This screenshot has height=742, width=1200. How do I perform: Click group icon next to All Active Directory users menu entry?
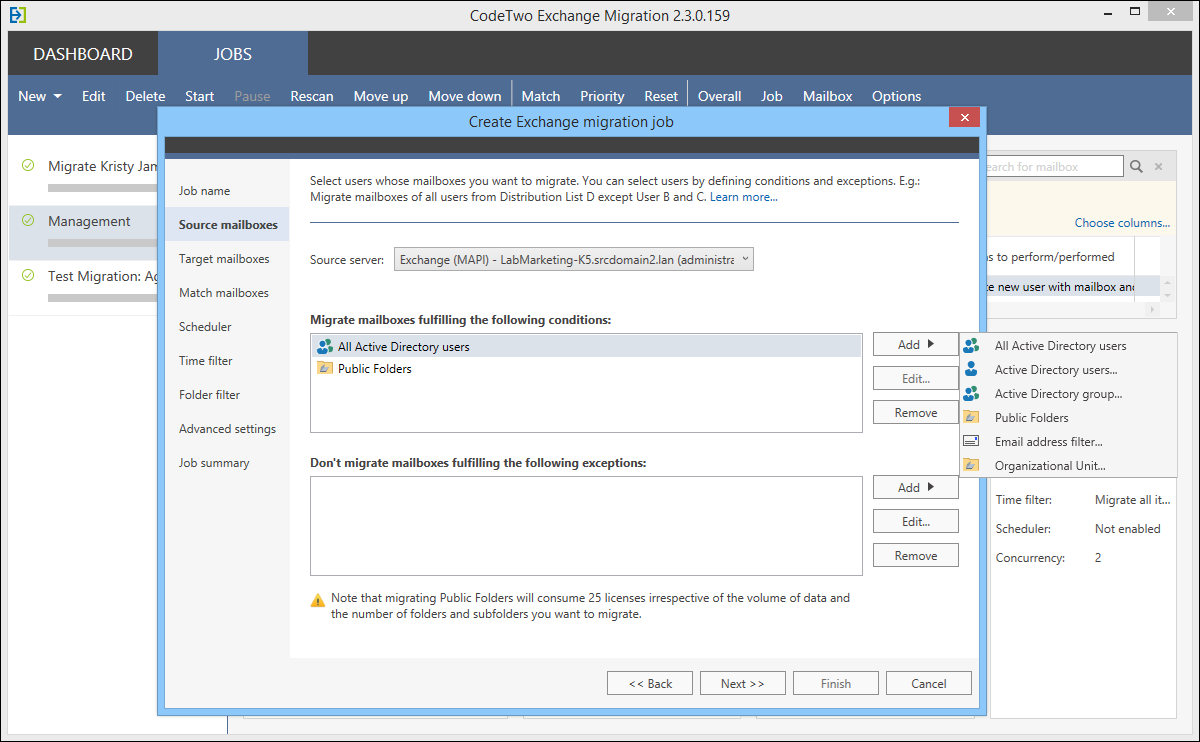pos(971,346)
